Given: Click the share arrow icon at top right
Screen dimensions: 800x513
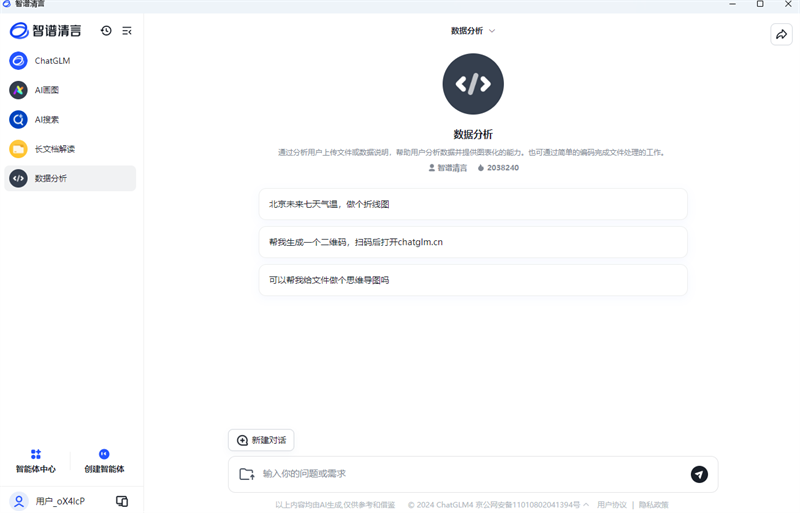Looking at the screenshot, I should click(x=781, y=35).
